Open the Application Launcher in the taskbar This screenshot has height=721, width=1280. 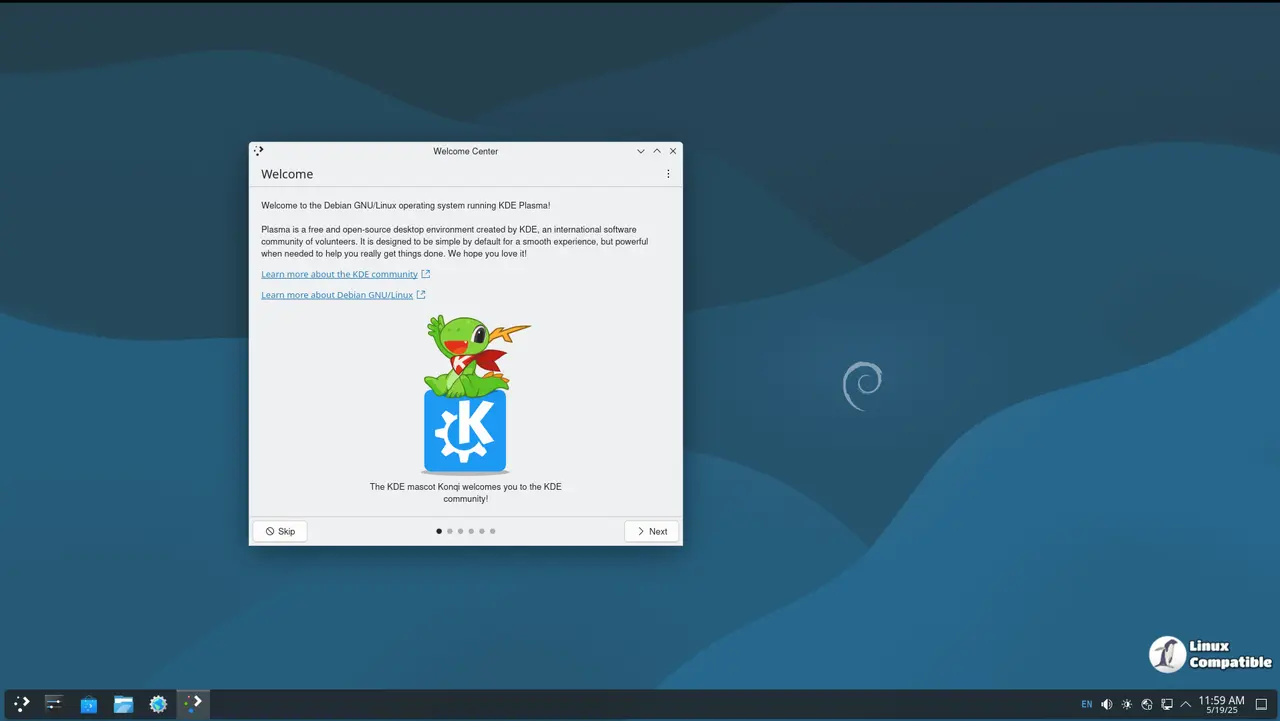pos(20,704)
